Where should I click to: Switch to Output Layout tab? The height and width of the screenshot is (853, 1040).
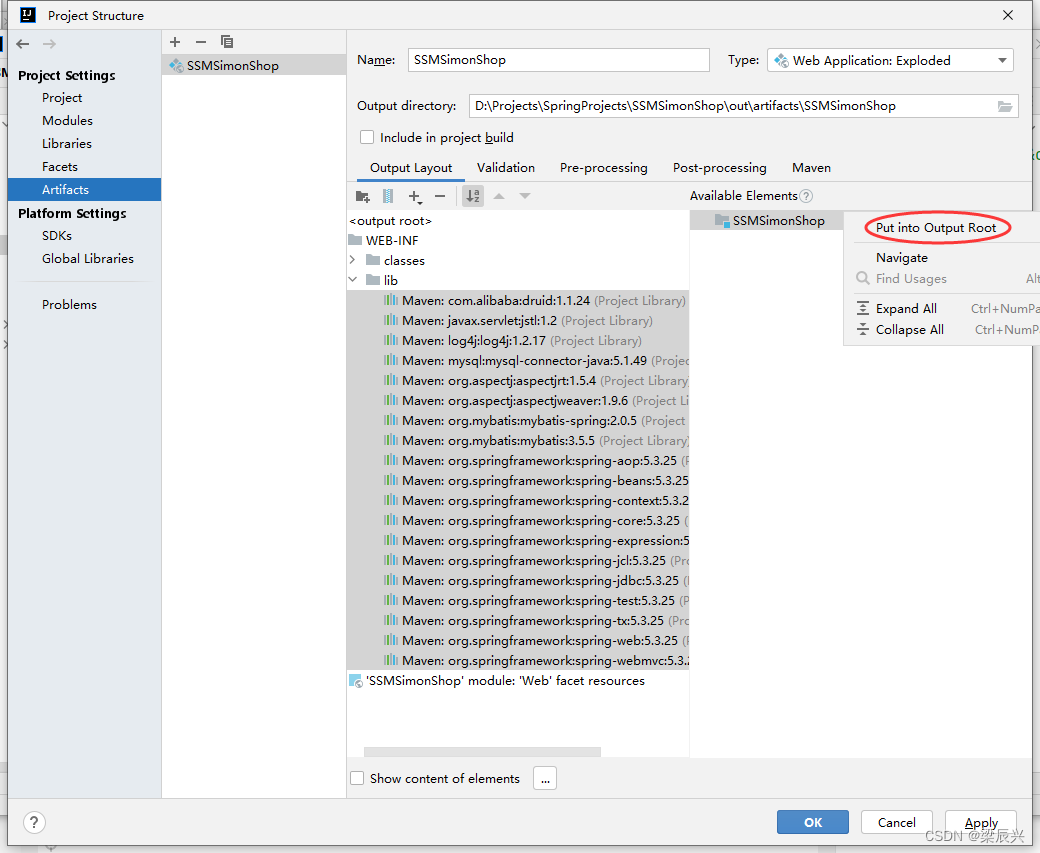[x=411, y=168]
